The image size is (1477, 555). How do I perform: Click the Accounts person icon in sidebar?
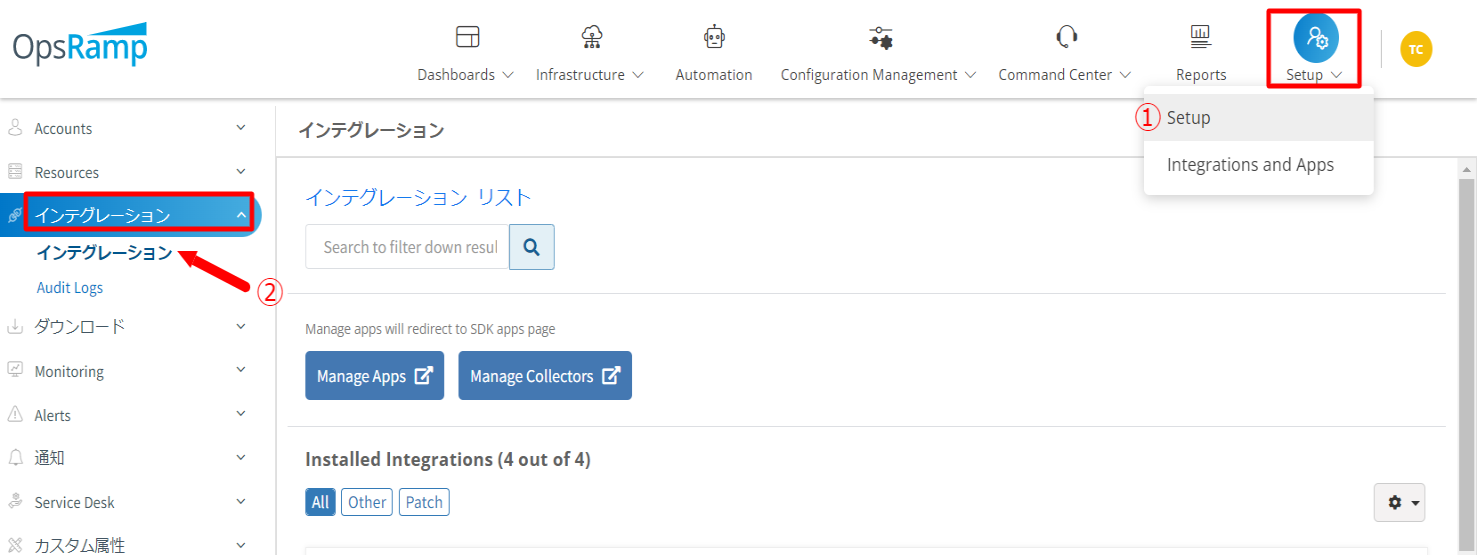point(15,128)
